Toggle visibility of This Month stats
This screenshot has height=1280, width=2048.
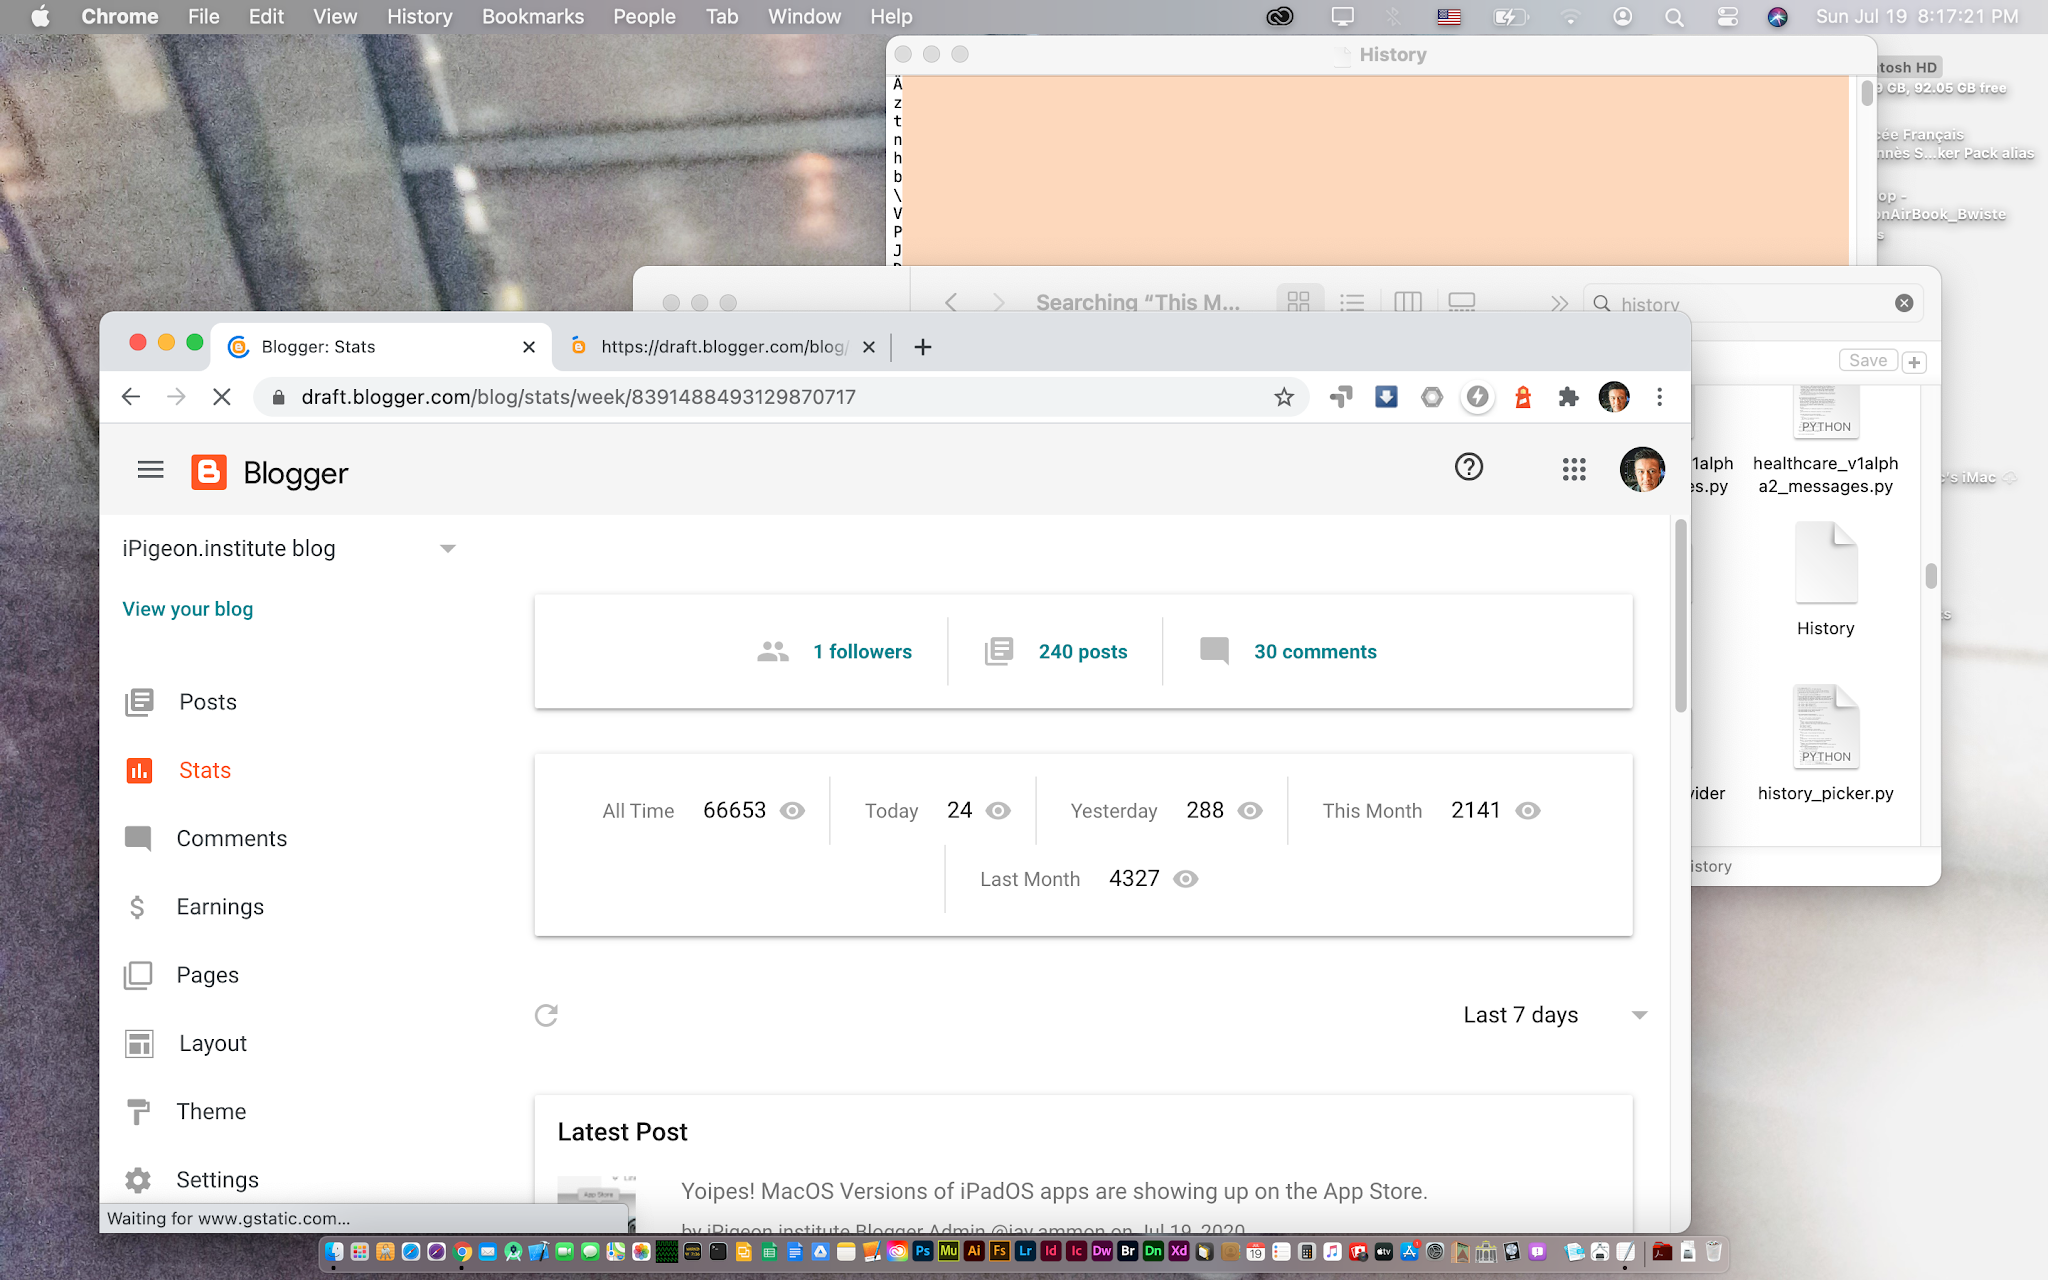pos(1532,810)
